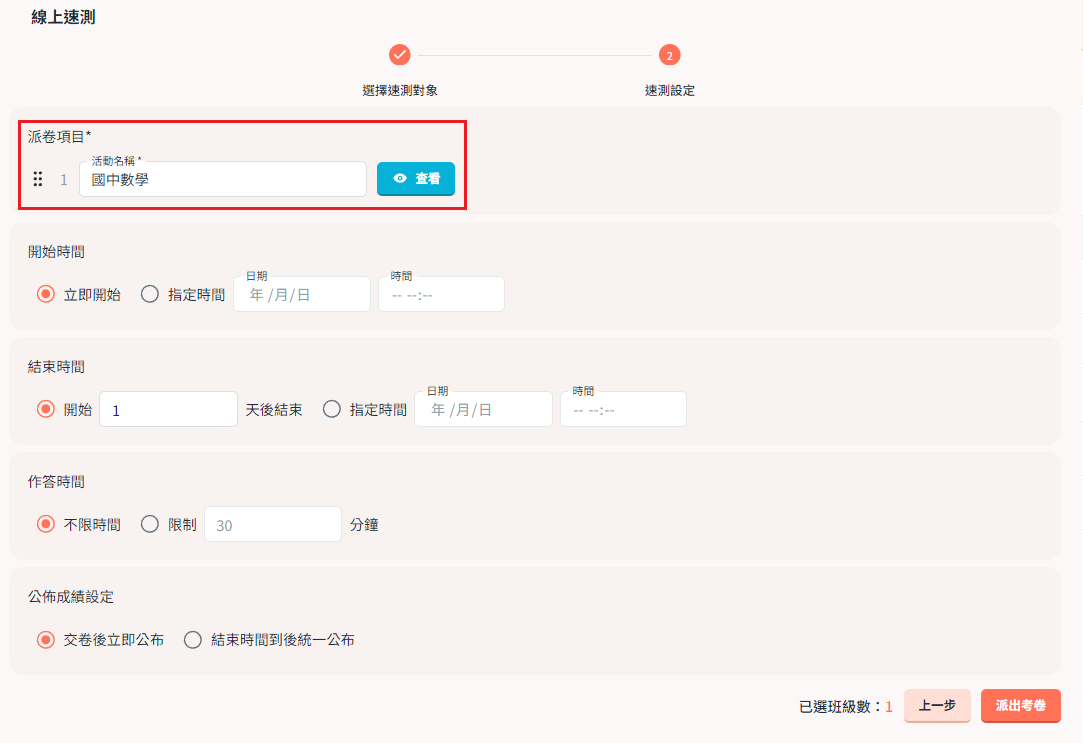Select 立即開始 start option
Viewport: 1083px width, 743px height.
point(46,294)
